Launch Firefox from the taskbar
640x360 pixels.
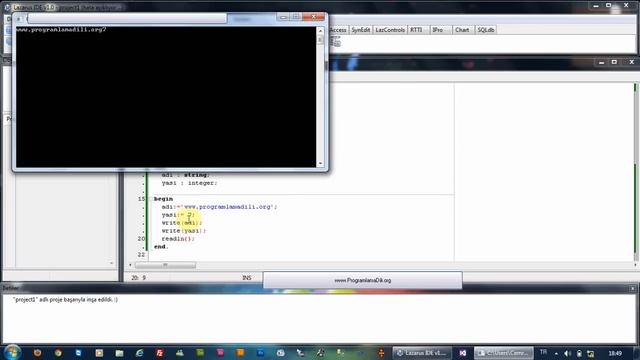point(38,353)
